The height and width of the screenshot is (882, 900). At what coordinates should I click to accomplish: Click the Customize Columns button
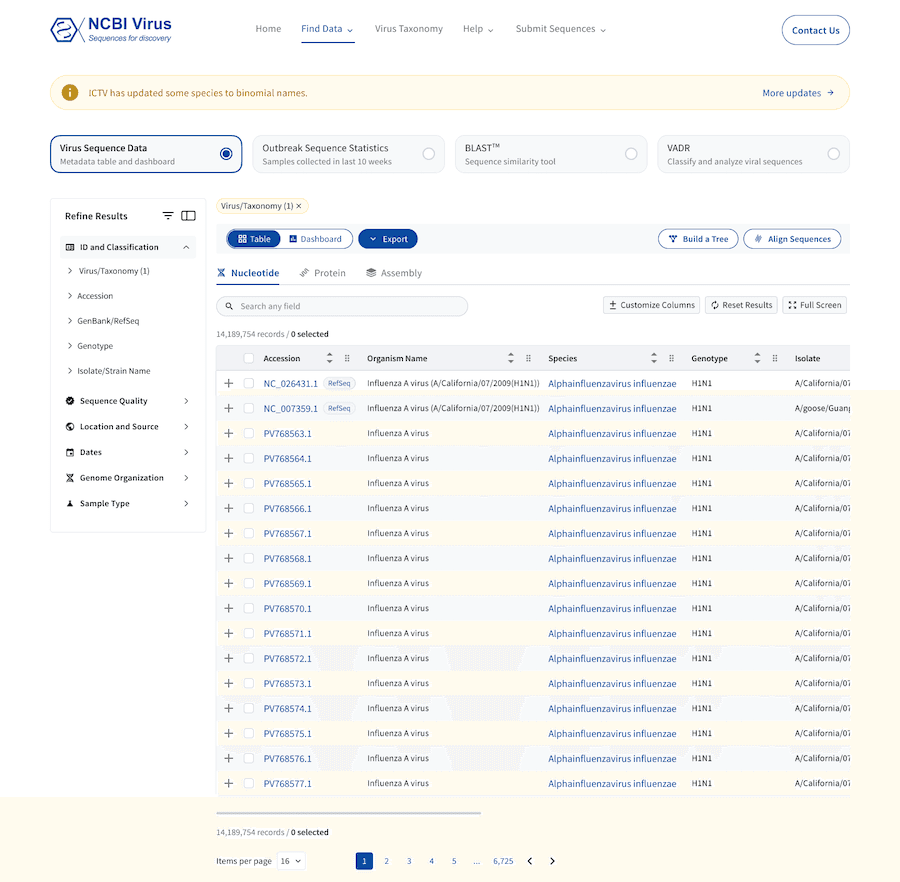652,305
